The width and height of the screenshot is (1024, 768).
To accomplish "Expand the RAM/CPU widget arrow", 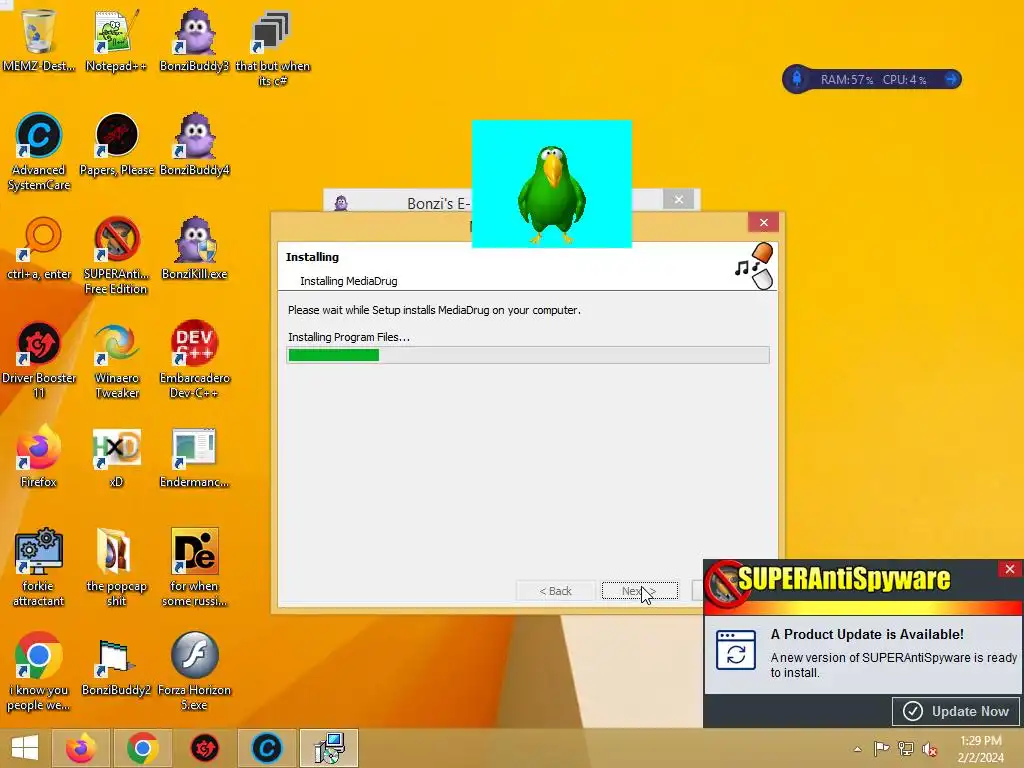I will coord(951,79).
